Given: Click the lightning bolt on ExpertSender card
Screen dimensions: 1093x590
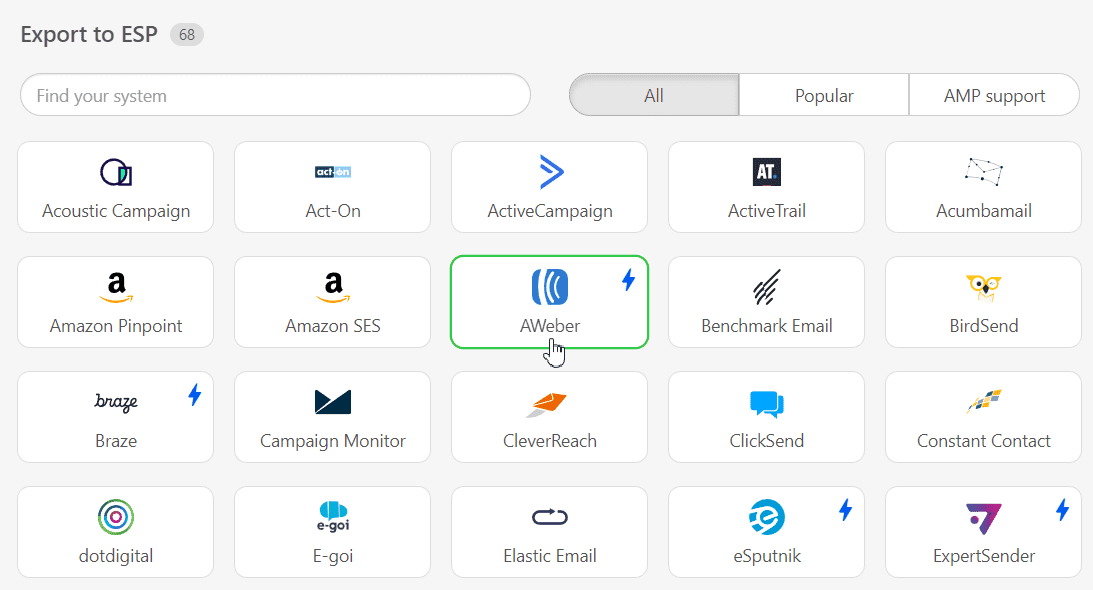Looking at the screenshot, I should [1062, 510].
